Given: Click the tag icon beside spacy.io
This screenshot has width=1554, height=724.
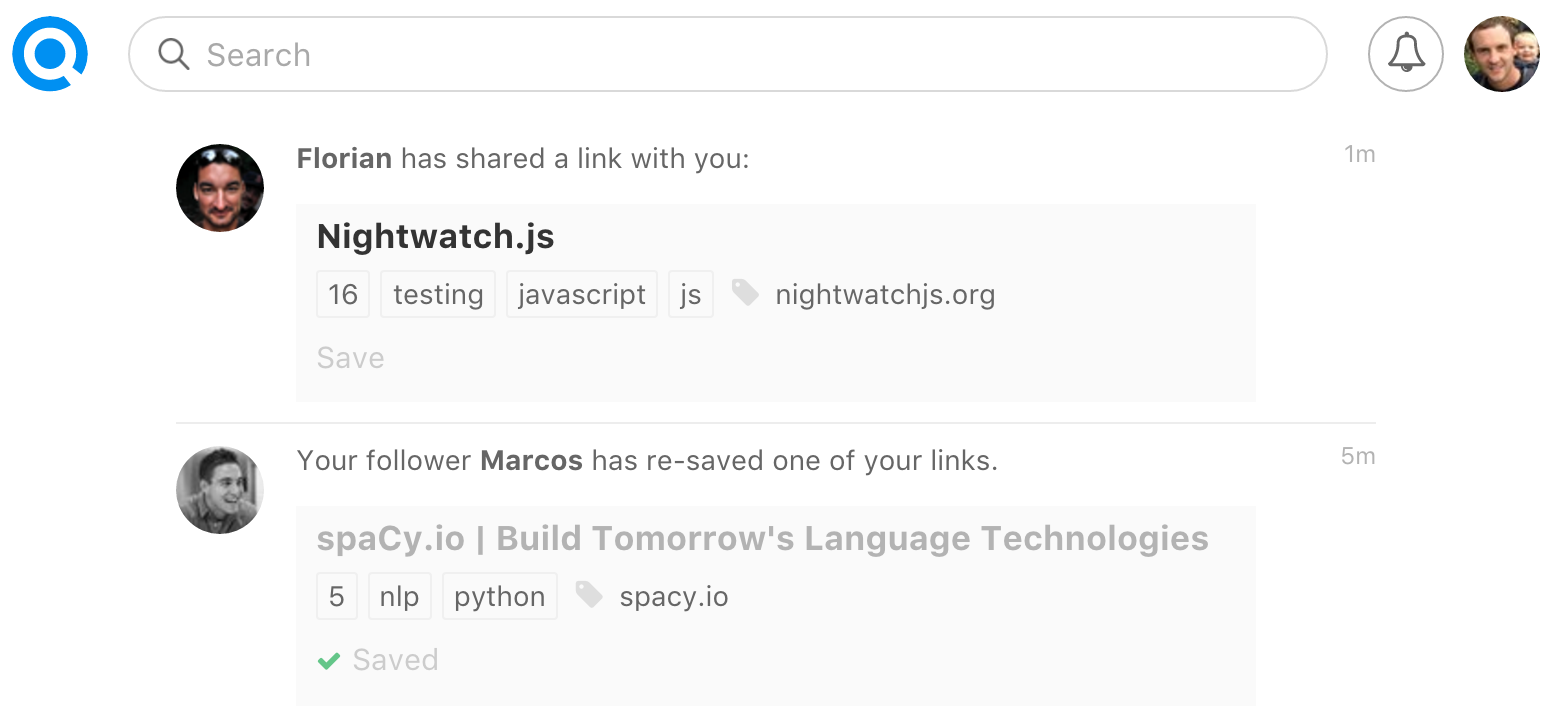Looking at the screenshot, I should tap(589, 595).
